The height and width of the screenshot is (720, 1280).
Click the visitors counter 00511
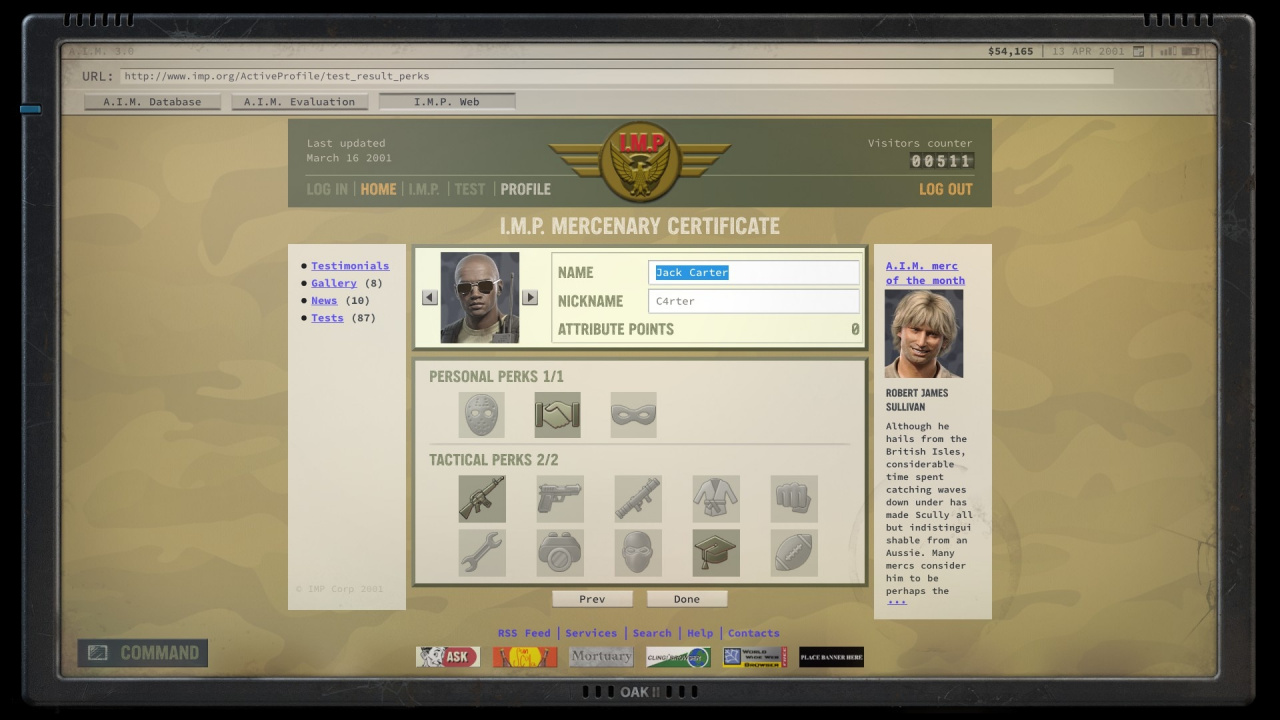point(942,161)
